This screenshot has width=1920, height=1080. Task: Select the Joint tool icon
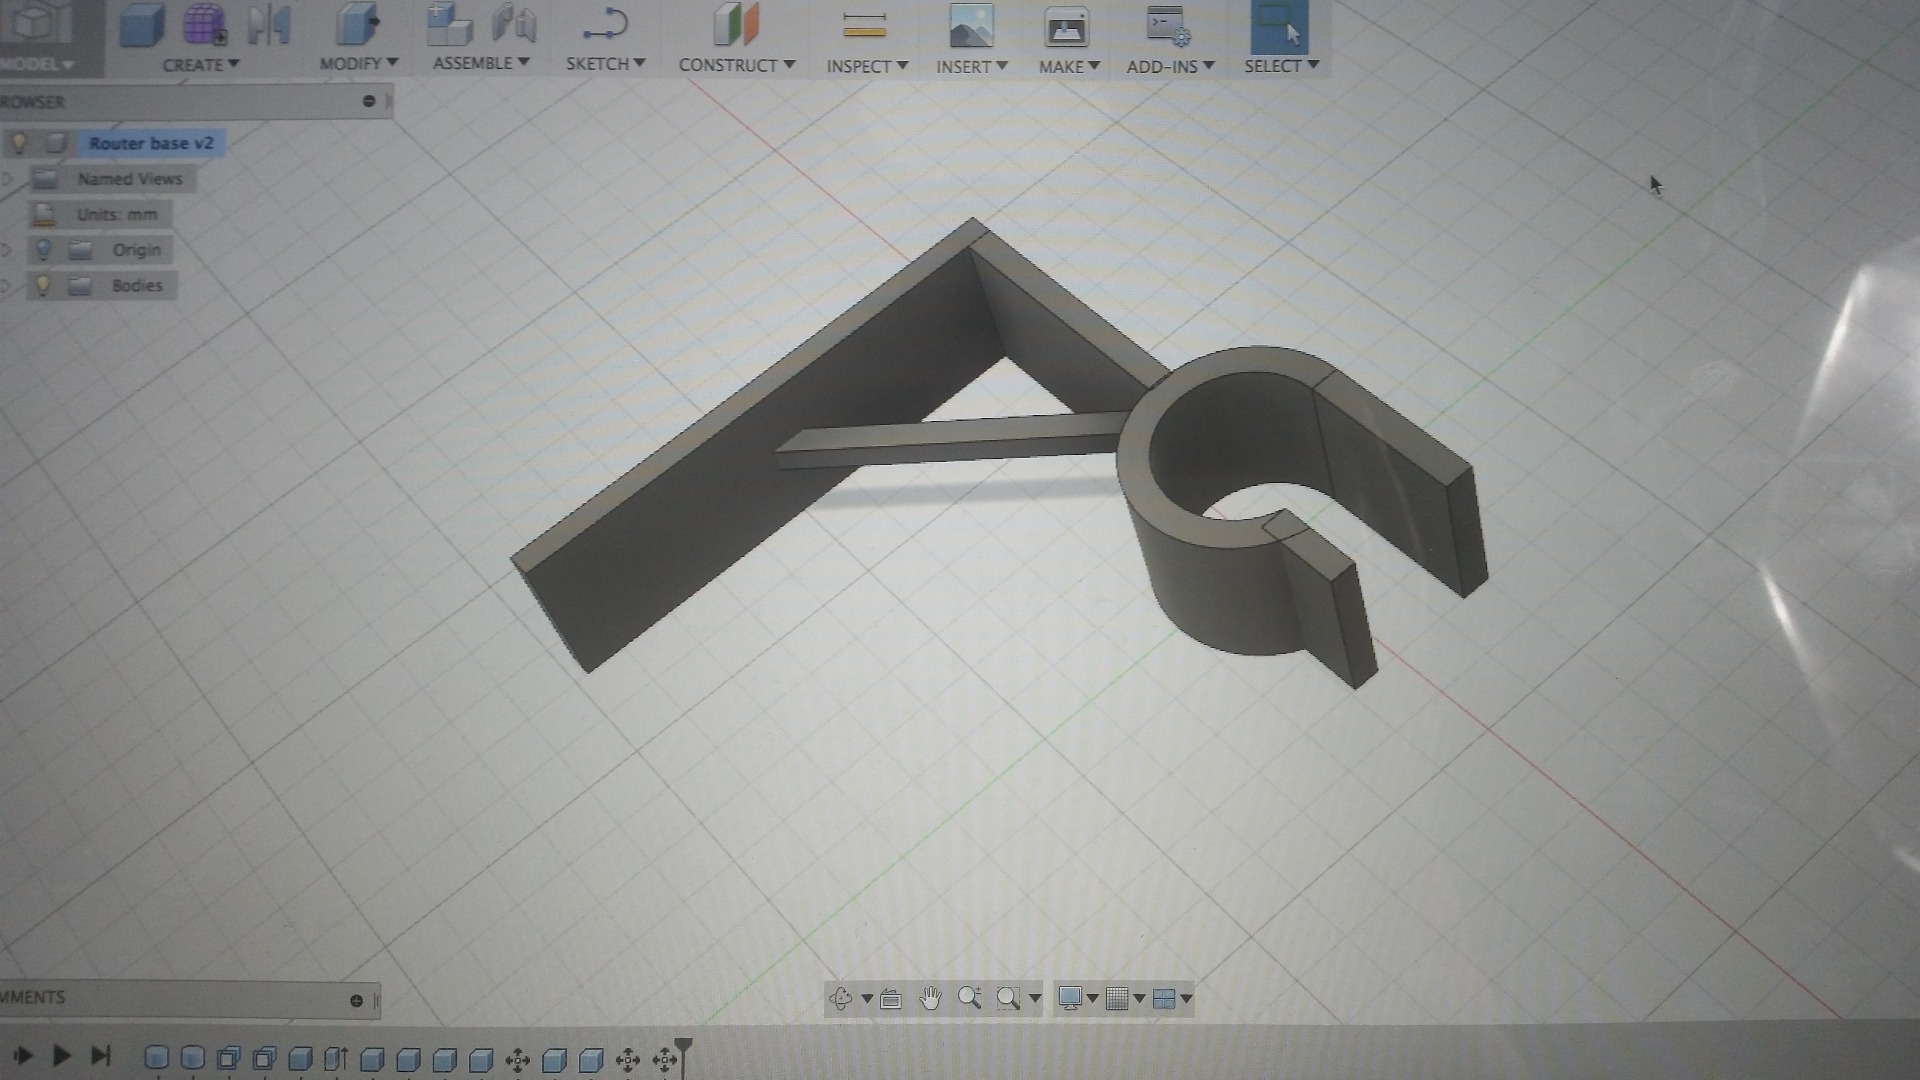coord(514,24)
